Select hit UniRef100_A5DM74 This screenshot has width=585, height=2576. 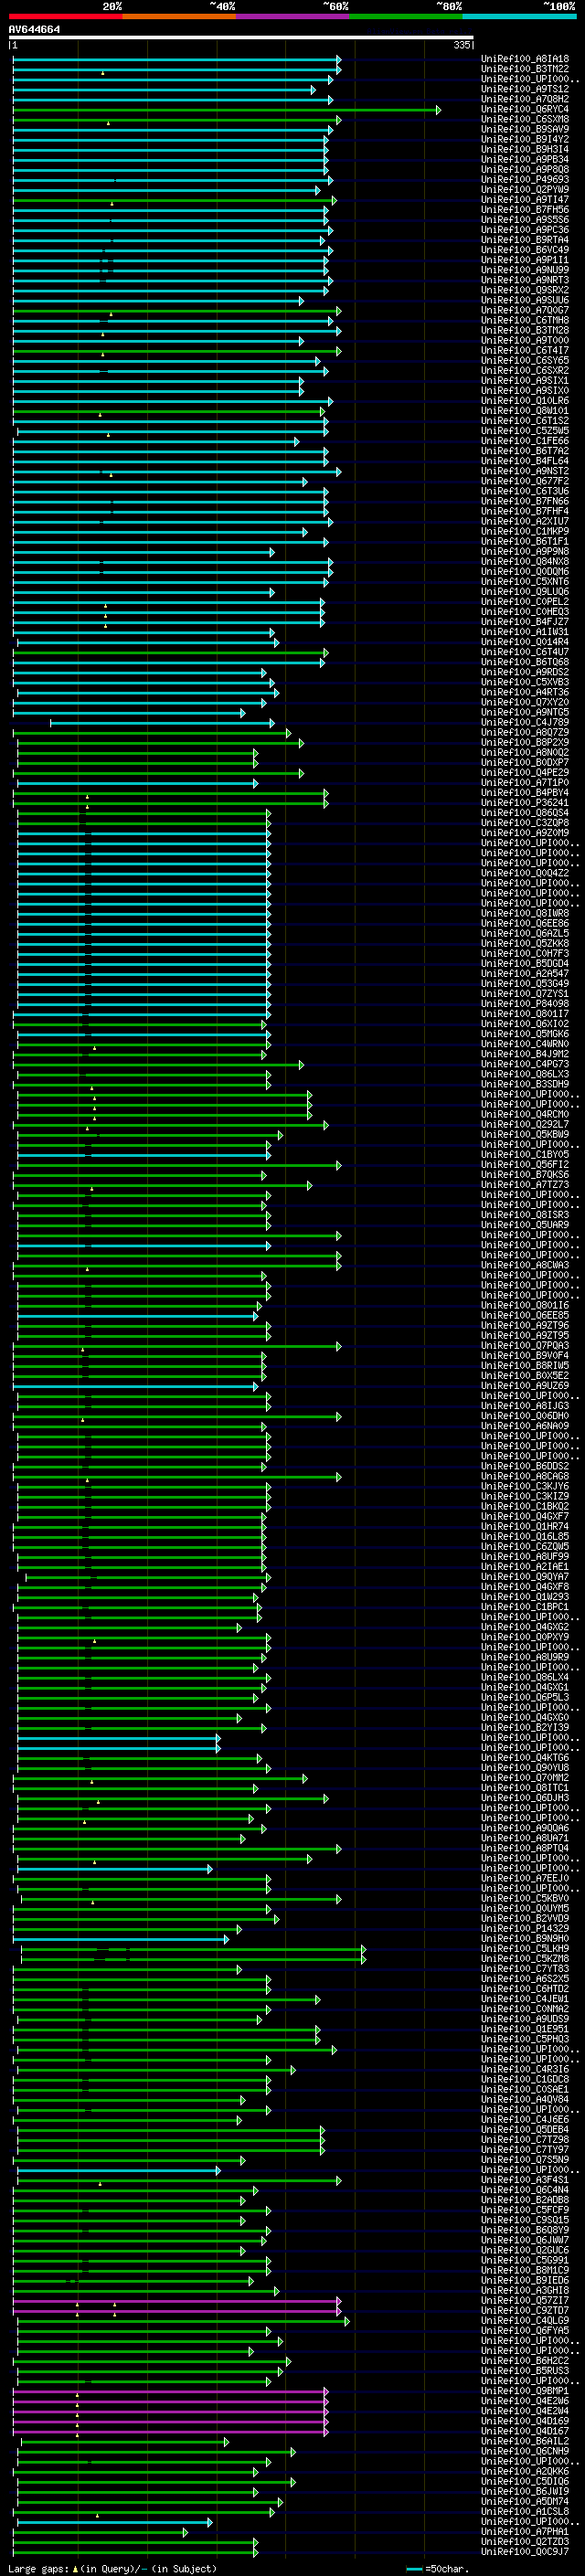click(525, 2502)
